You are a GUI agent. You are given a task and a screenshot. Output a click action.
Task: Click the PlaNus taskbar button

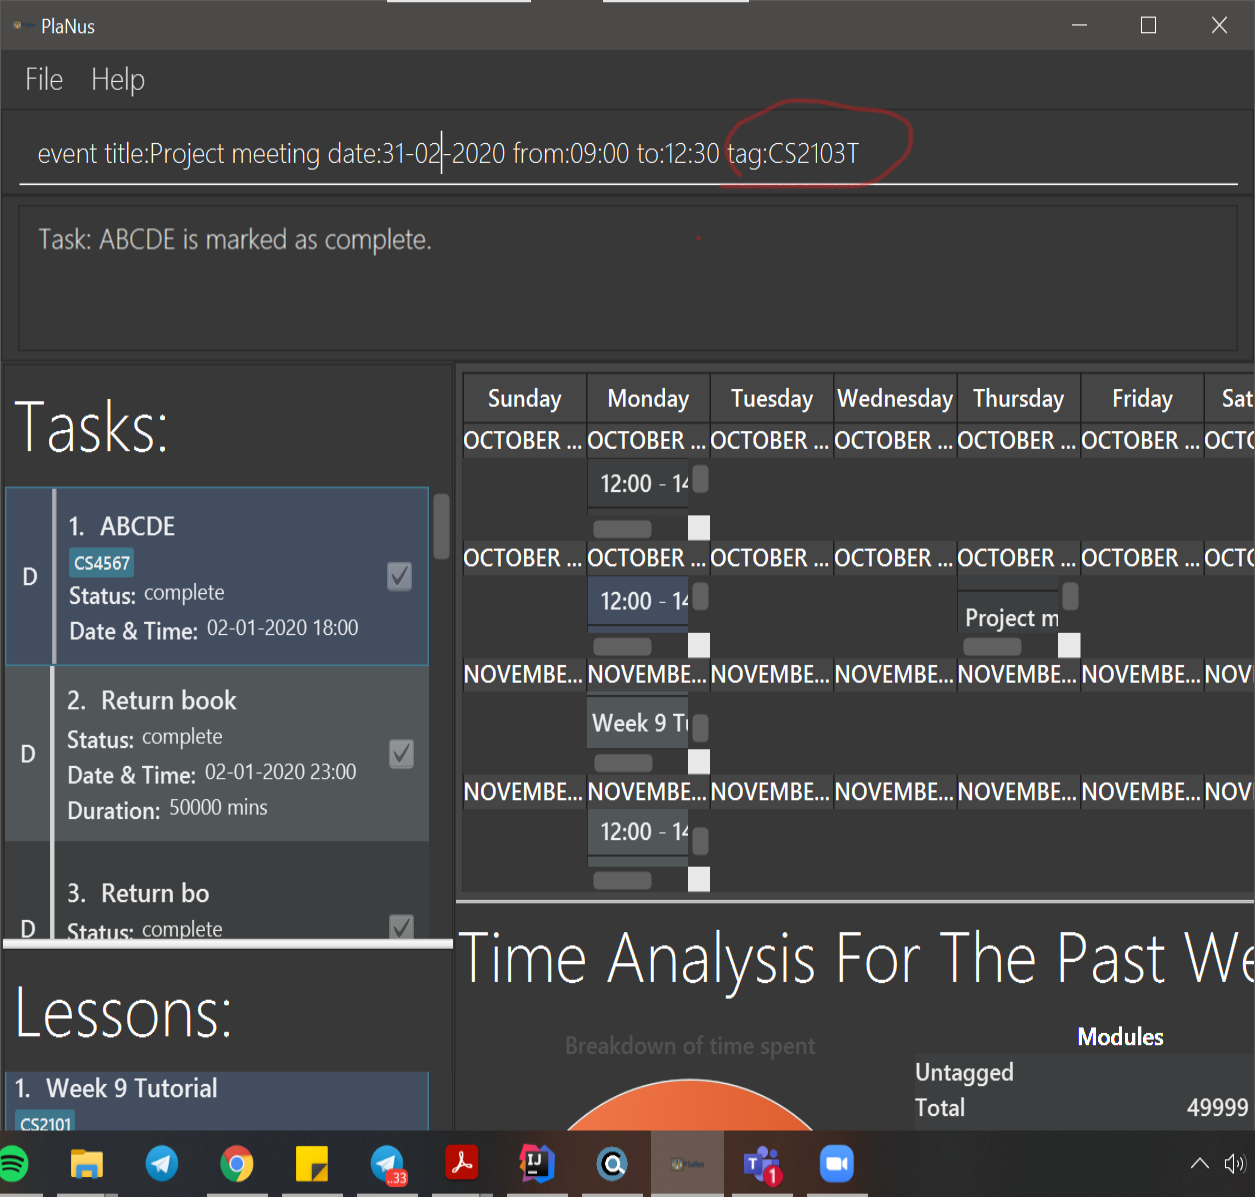pyautogui.click(x=687, y=1164)
